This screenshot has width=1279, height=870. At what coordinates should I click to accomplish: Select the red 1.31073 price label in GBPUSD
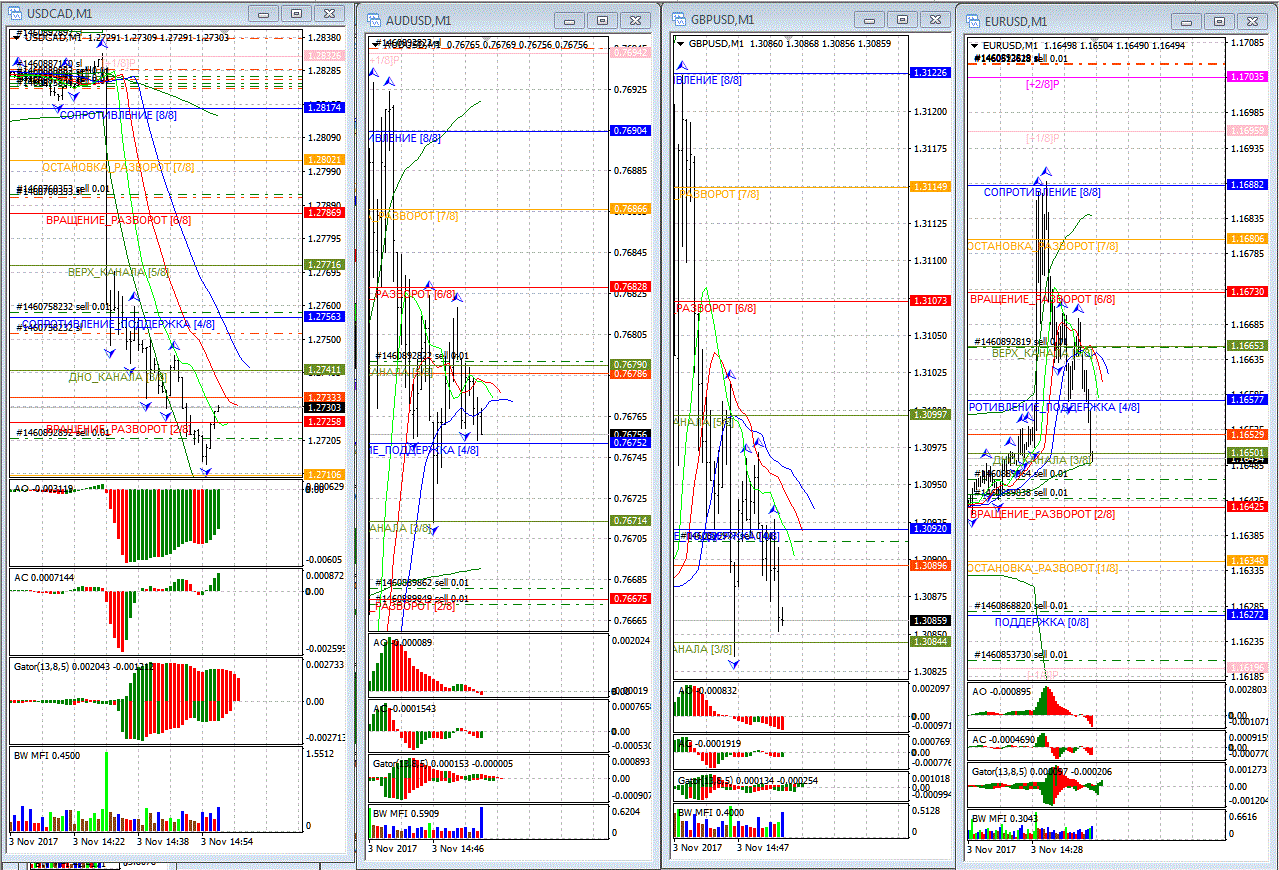point(929,301)
